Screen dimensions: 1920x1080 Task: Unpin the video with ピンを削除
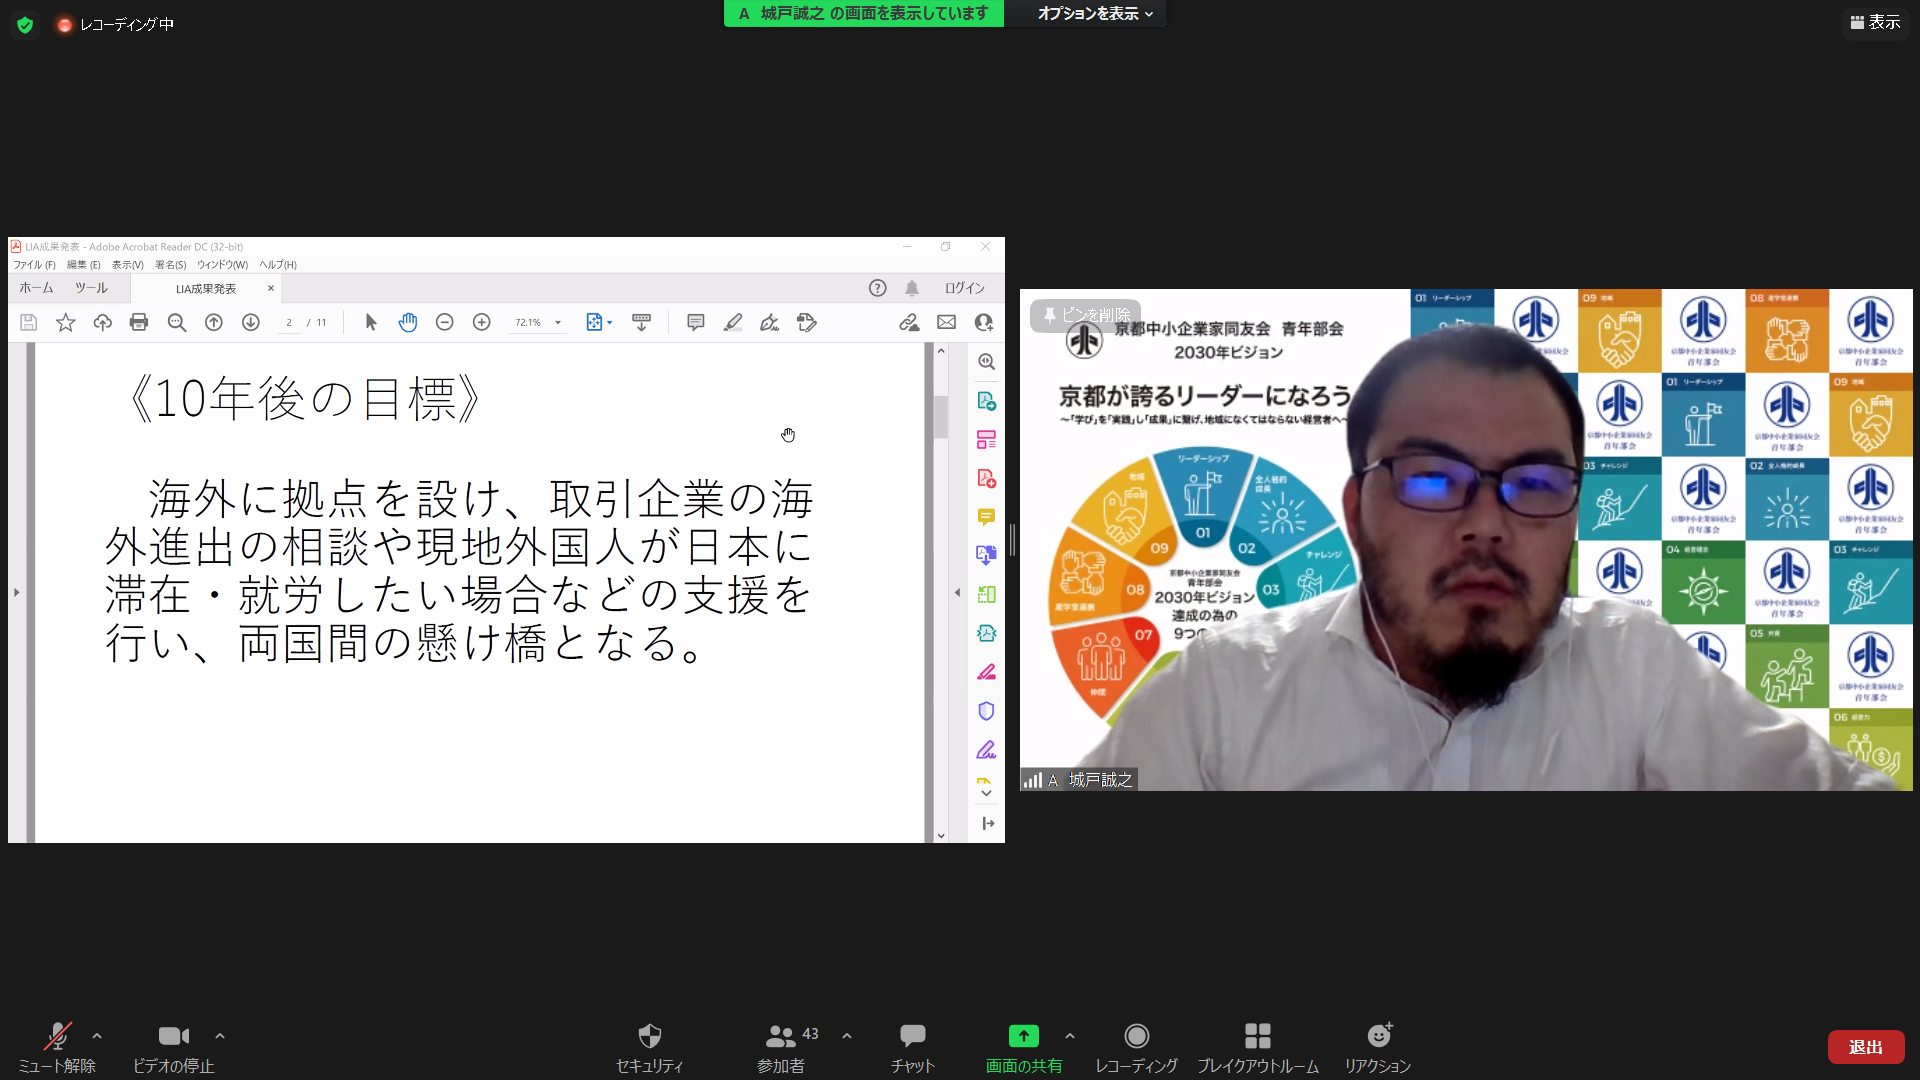click(1086, 315)
